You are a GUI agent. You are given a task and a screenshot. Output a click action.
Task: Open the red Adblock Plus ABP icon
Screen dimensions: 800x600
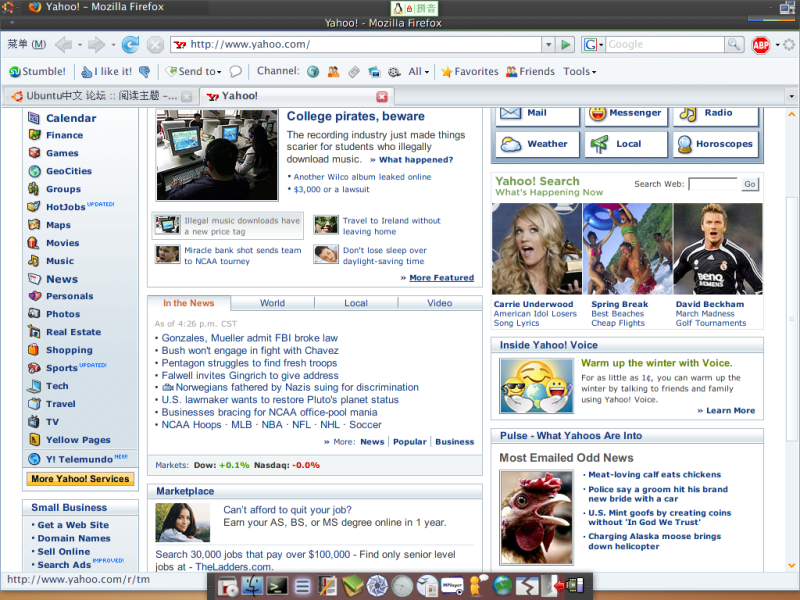pyautogui.click(x=761, y=45)
